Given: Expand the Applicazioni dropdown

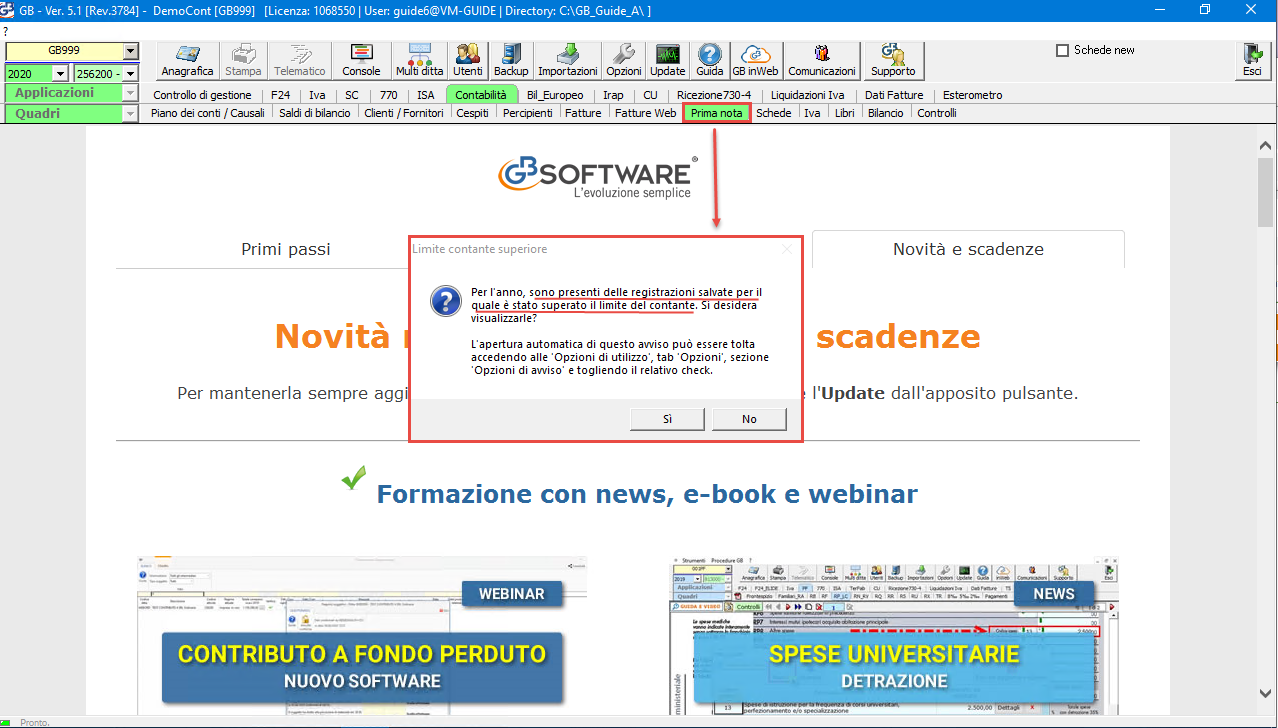Looking at the screenshot, I should (x=130, y=93).
